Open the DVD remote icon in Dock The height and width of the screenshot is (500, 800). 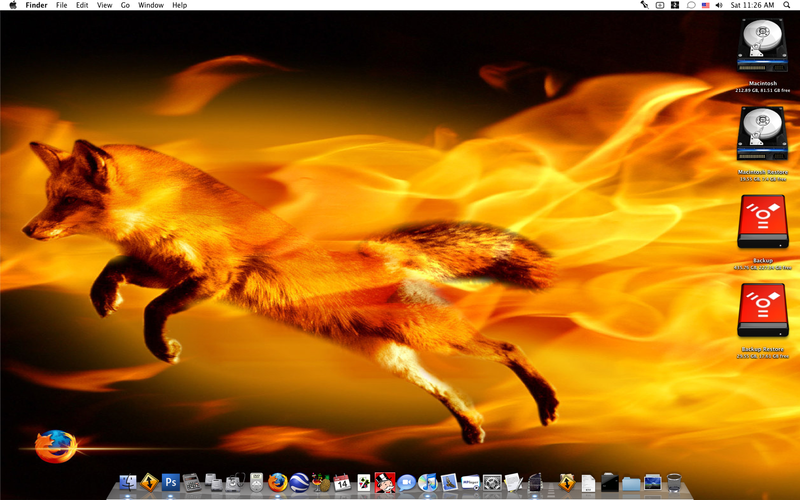click(x=256, y=482)
